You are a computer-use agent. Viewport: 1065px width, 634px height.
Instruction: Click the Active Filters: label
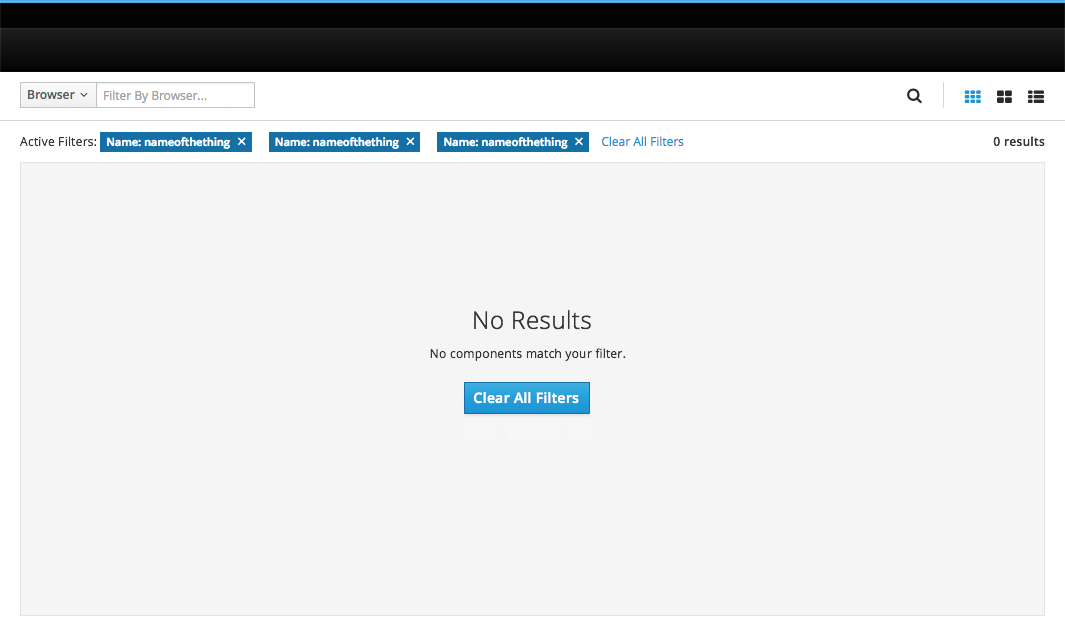(x=58, y=141)
